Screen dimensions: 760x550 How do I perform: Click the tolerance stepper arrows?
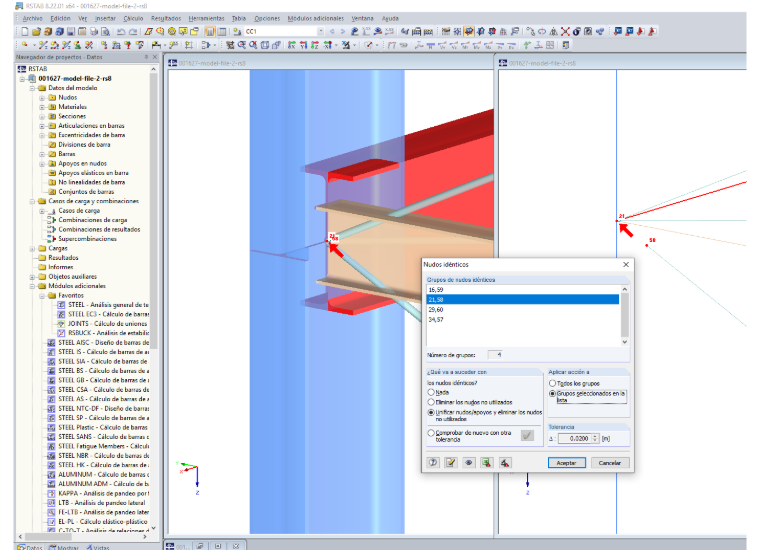point(595,438)
